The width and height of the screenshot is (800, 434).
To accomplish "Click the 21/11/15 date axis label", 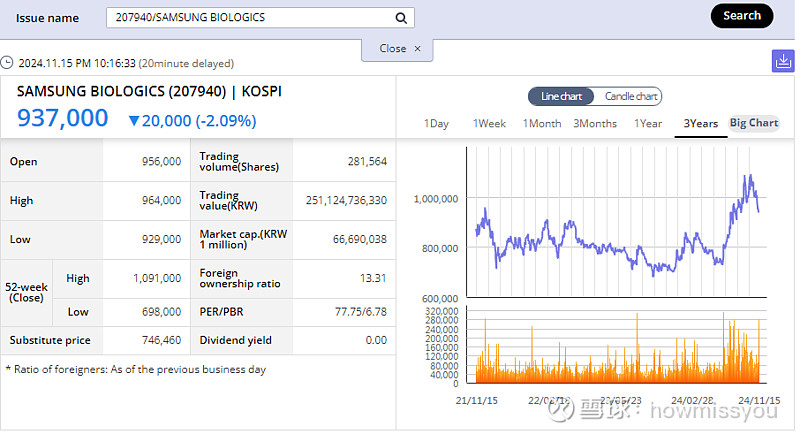I will [x=477, y=401].
